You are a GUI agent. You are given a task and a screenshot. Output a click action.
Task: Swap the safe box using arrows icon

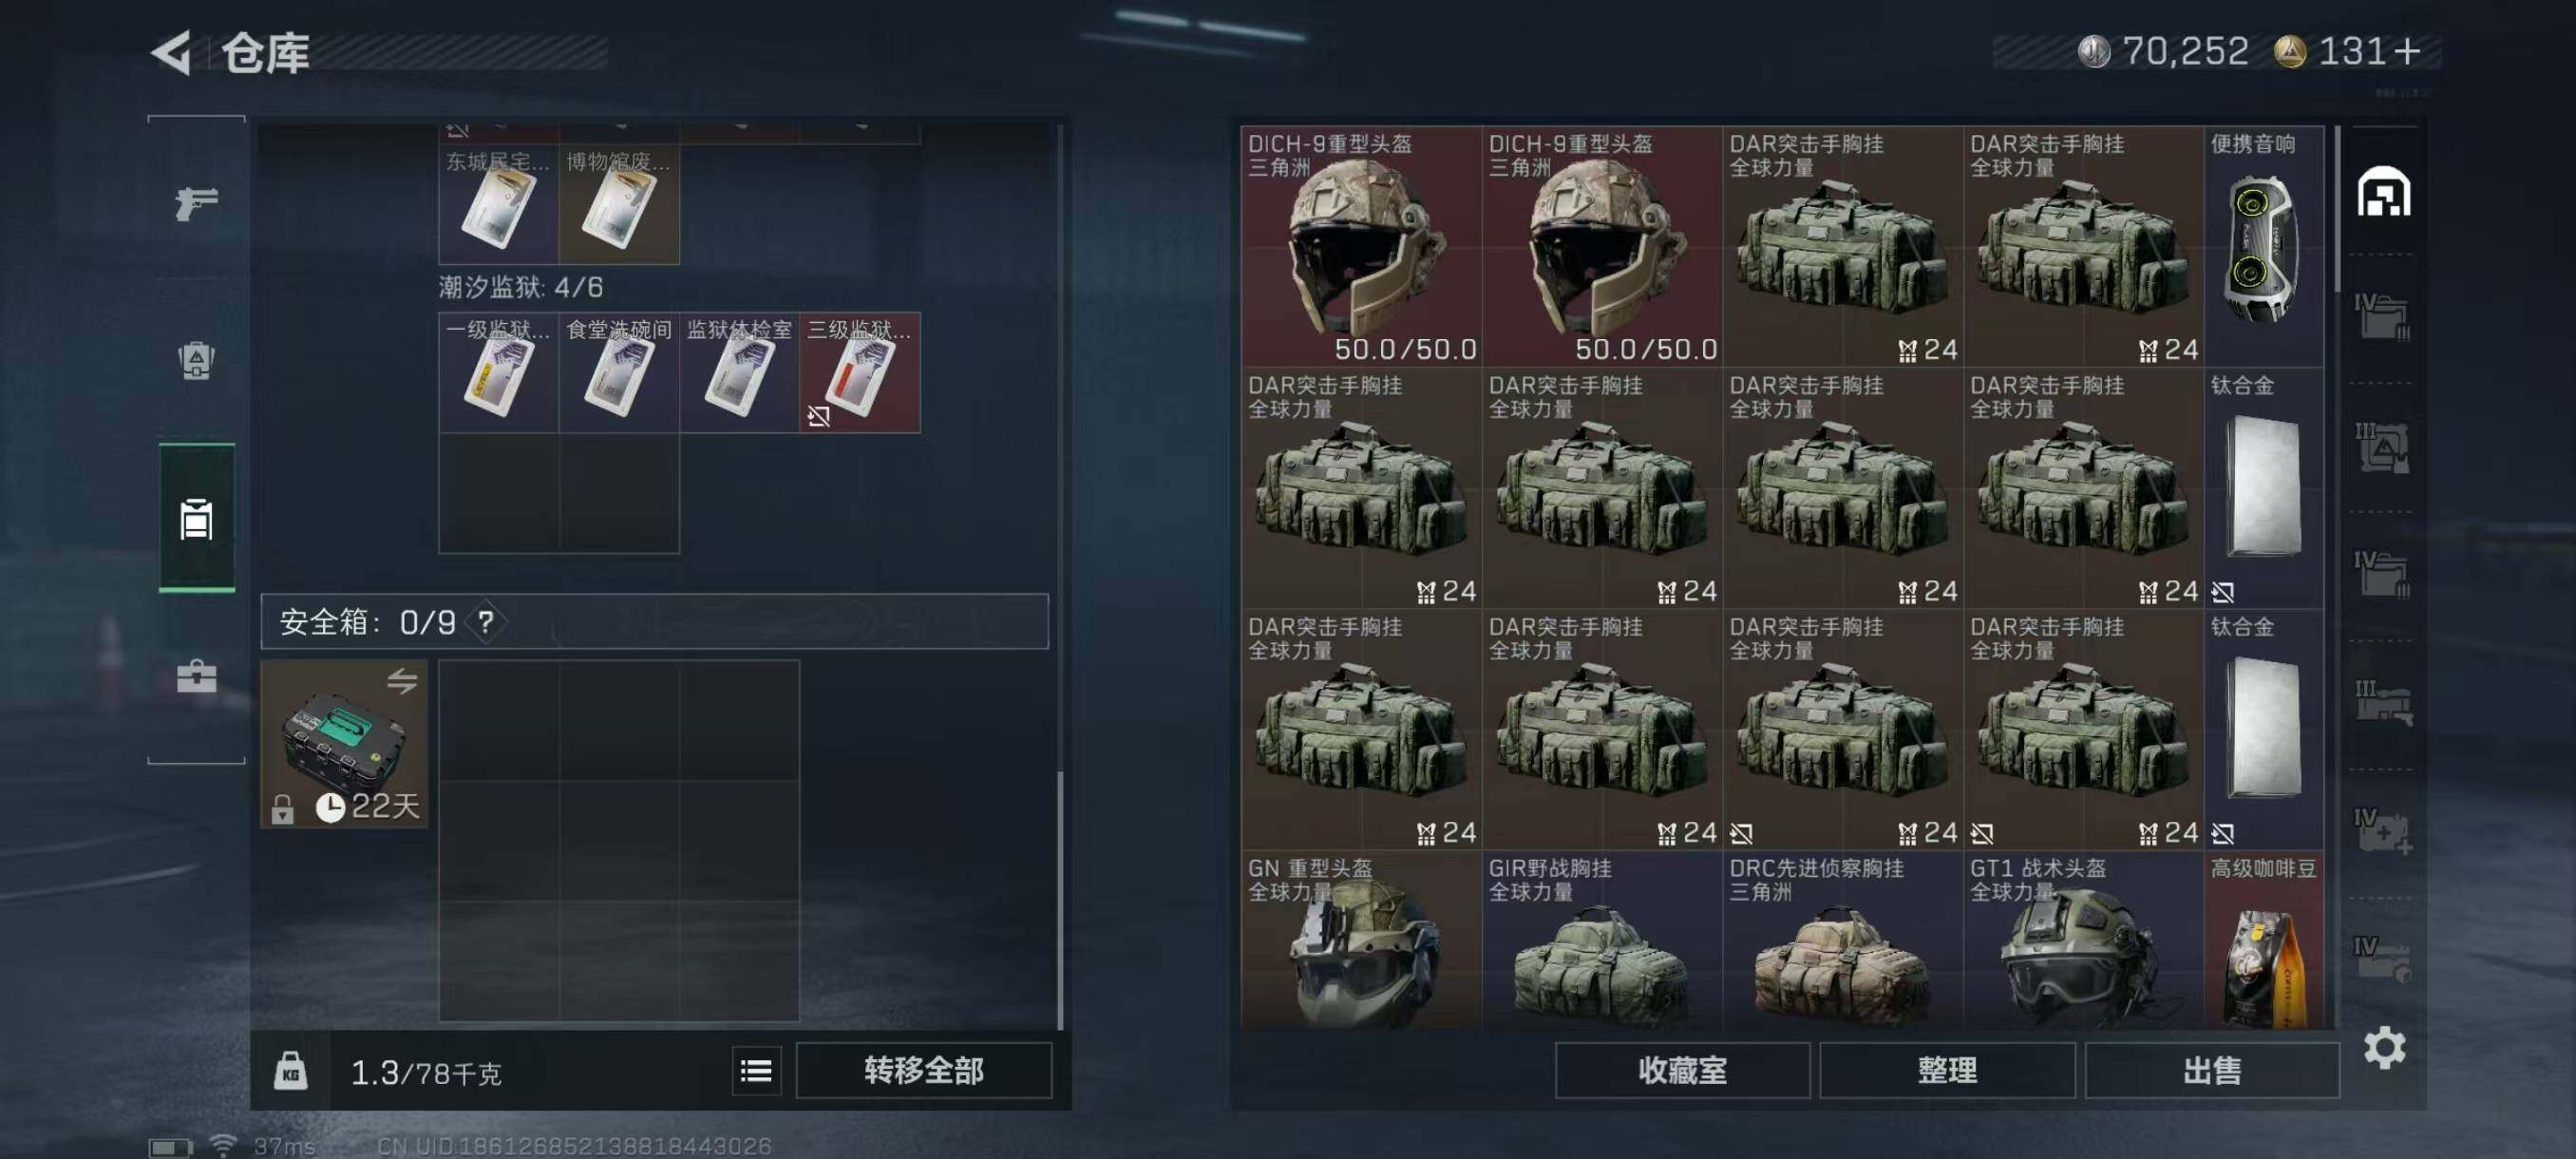(402, 682)
